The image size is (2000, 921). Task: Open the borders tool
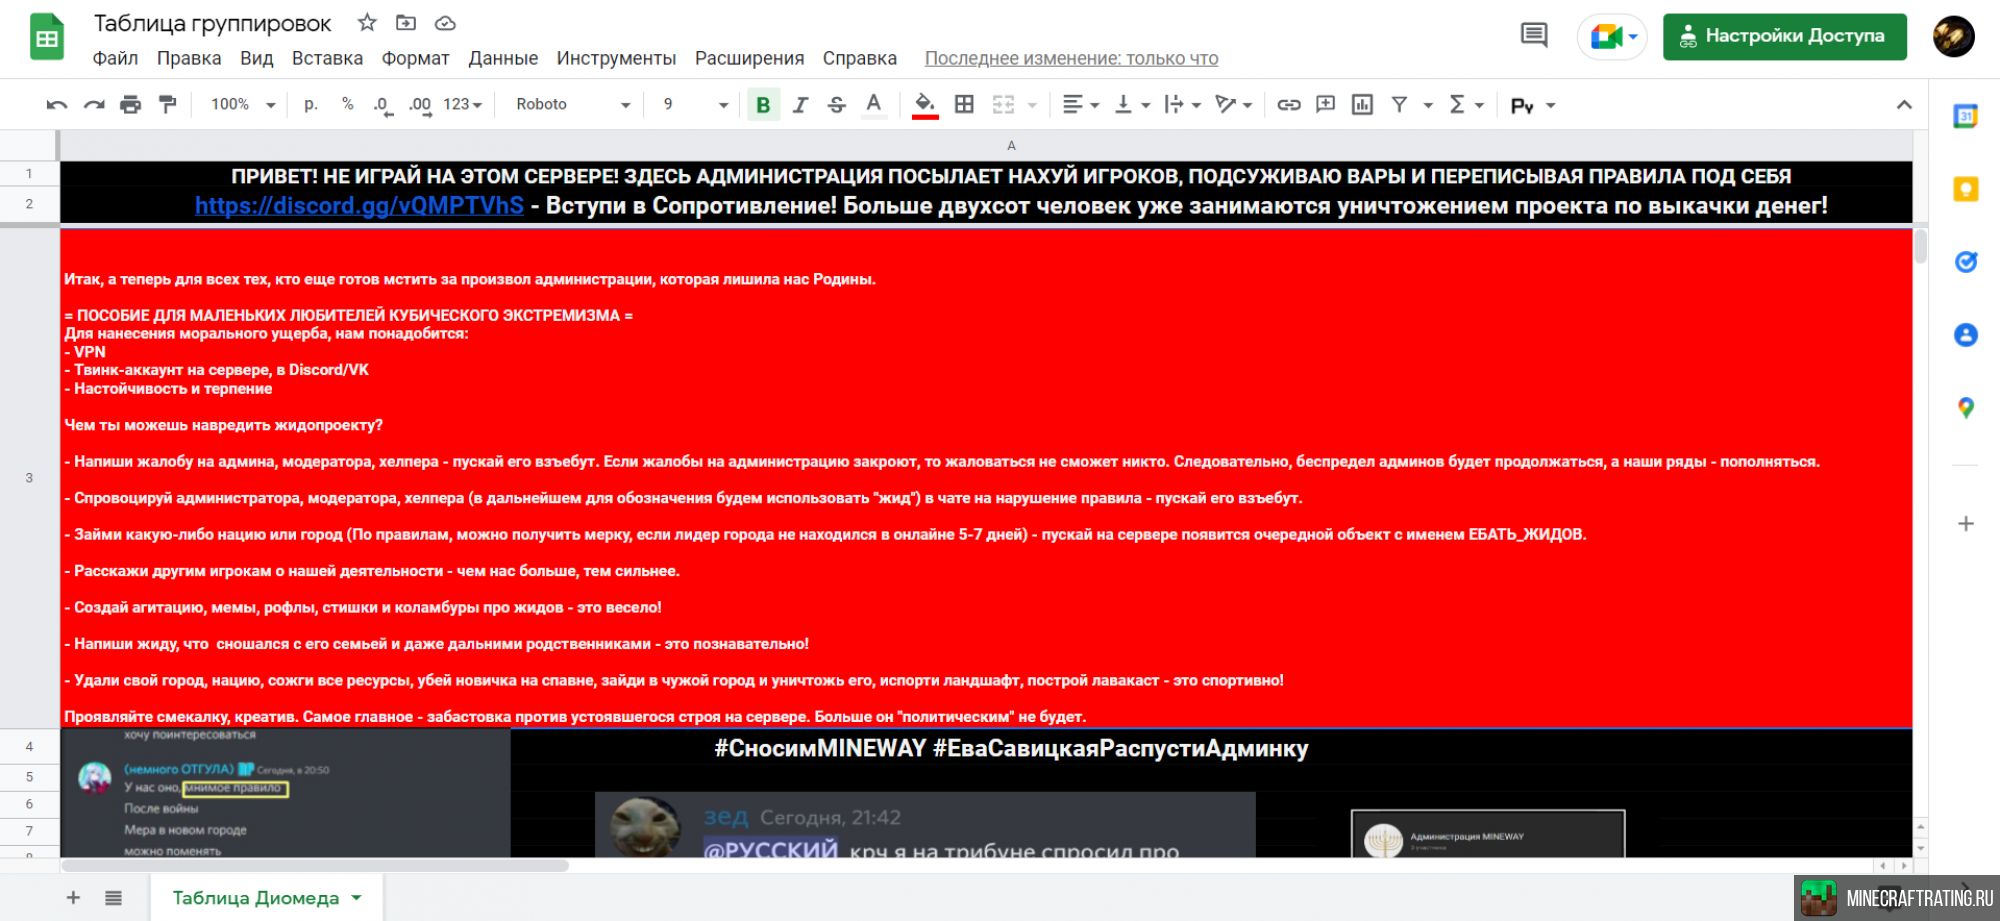click(964, 104)
